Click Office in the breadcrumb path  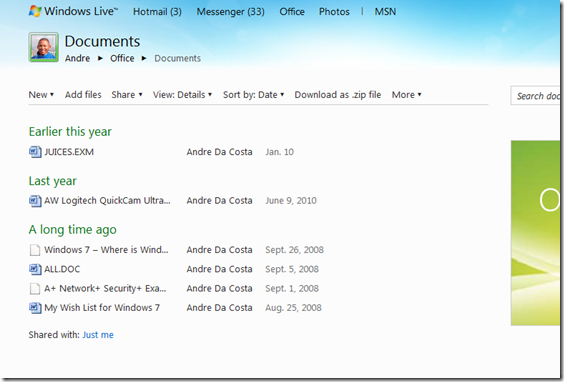(122, 58)
